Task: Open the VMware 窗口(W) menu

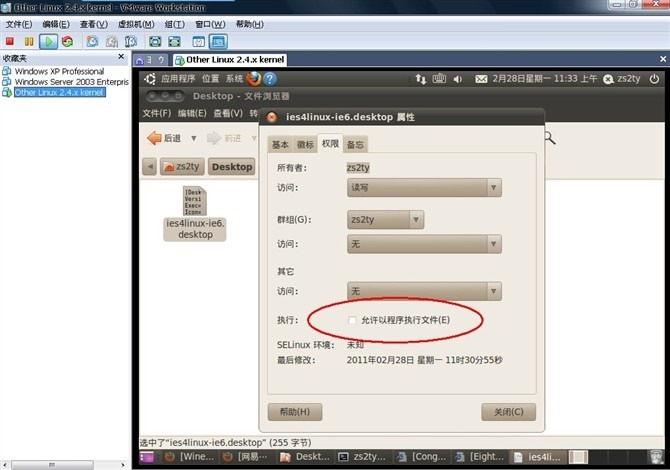Action: pos(210,24)
